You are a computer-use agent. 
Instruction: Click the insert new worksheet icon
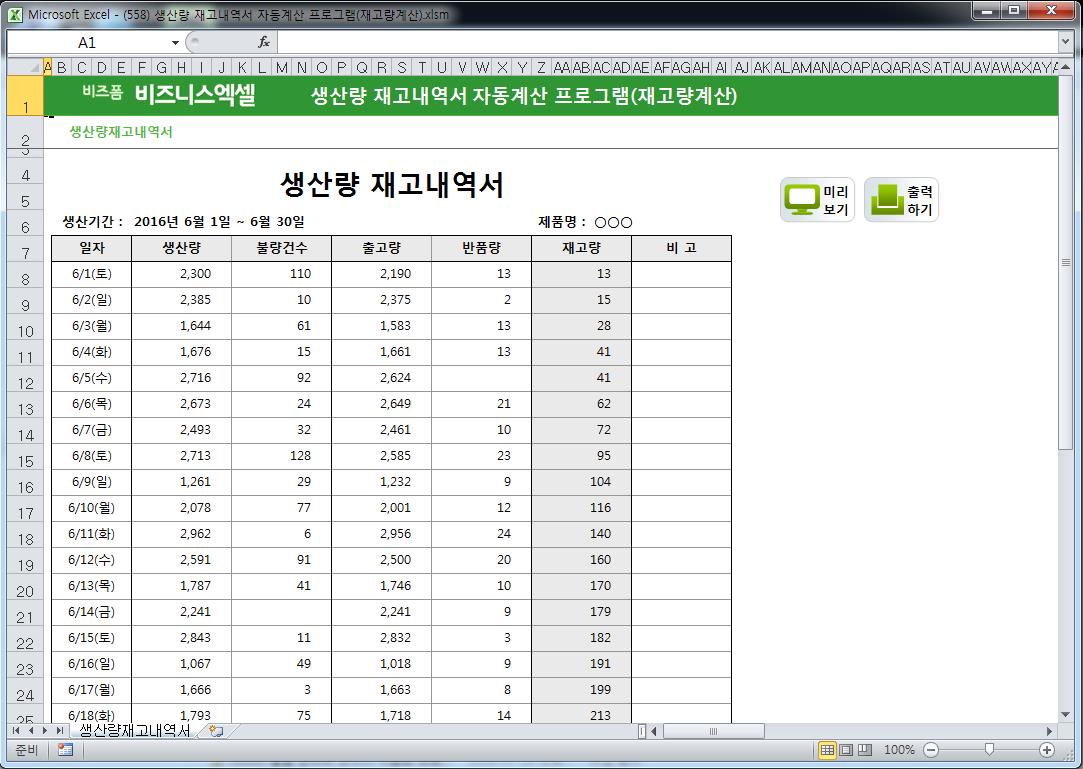click(216, 730)
